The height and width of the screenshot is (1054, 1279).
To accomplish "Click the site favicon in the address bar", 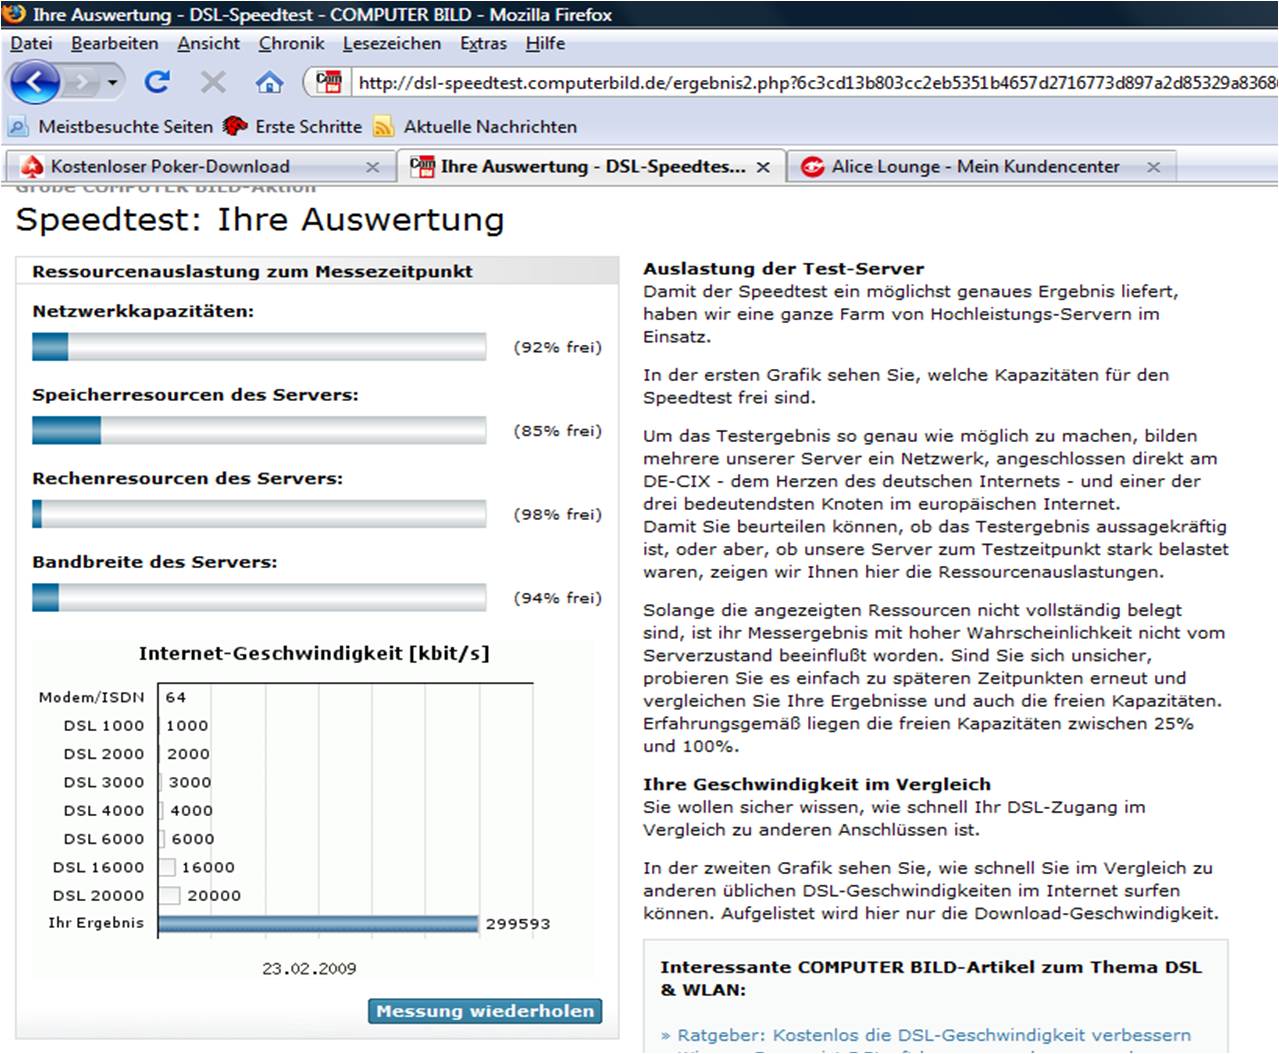I will click(x=329, y=82).
